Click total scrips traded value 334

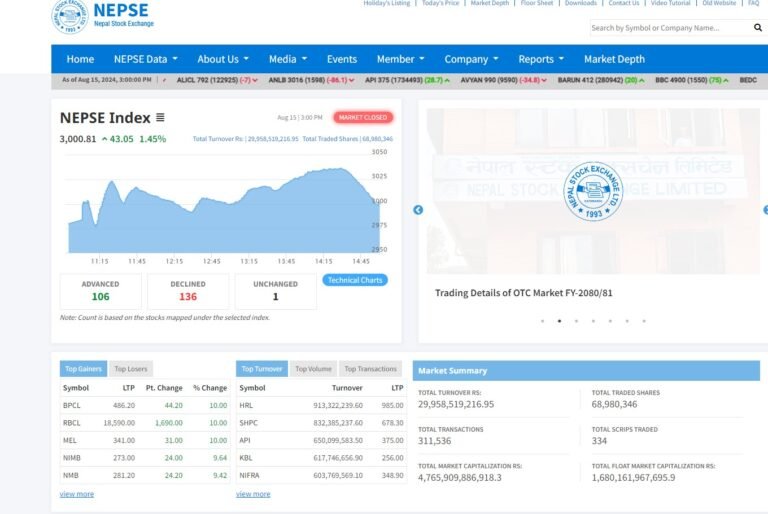point(599,441)
